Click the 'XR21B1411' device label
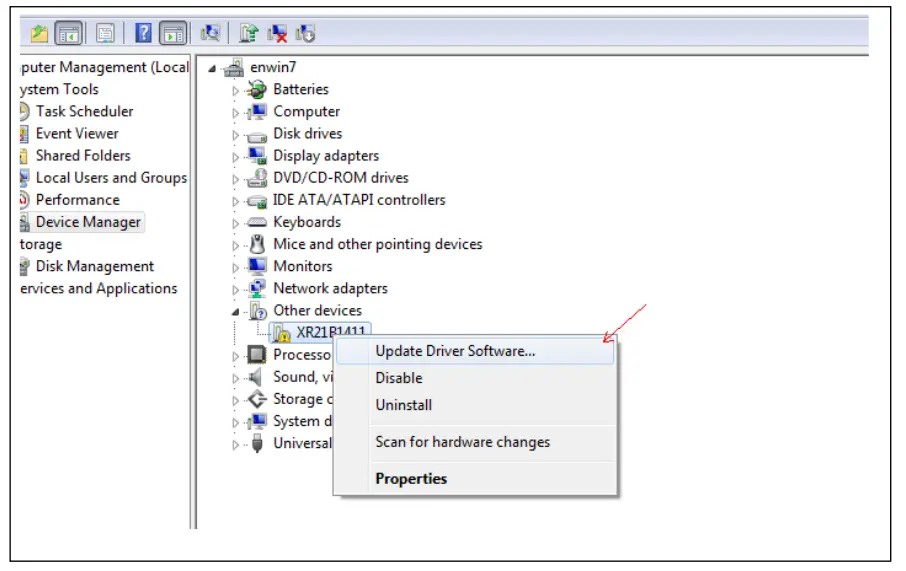 [331, 332]
